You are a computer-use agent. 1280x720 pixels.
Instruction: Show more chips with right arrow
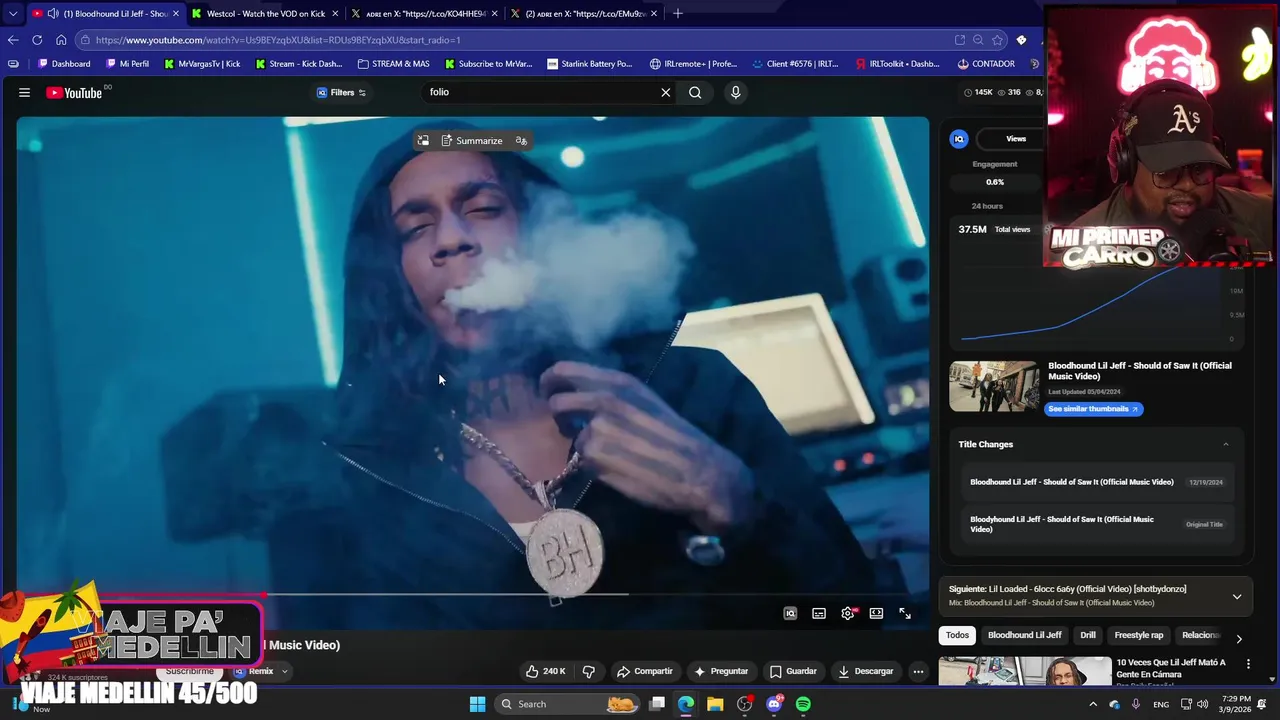[1239, 638]
